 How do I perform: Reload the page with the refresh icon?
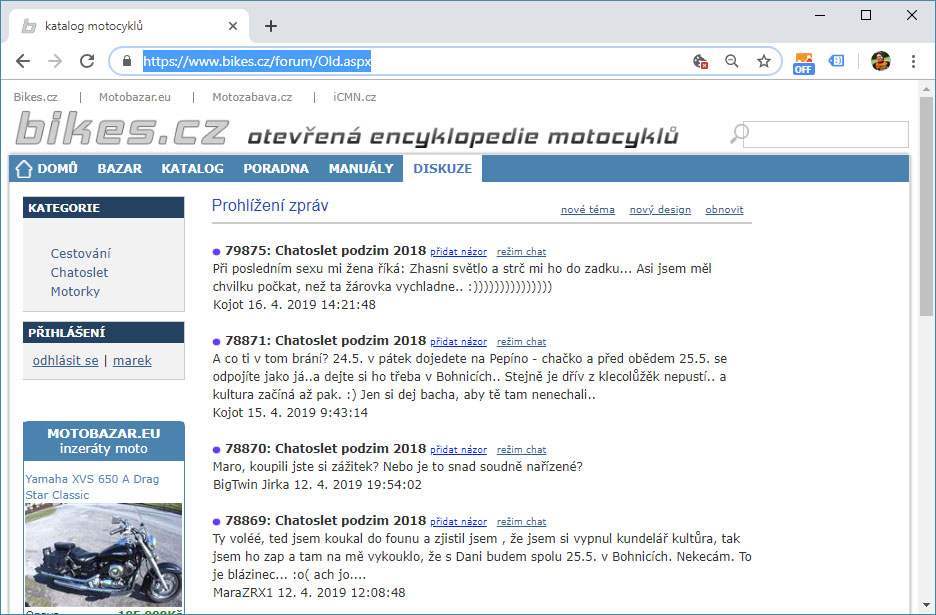(87, 61)
